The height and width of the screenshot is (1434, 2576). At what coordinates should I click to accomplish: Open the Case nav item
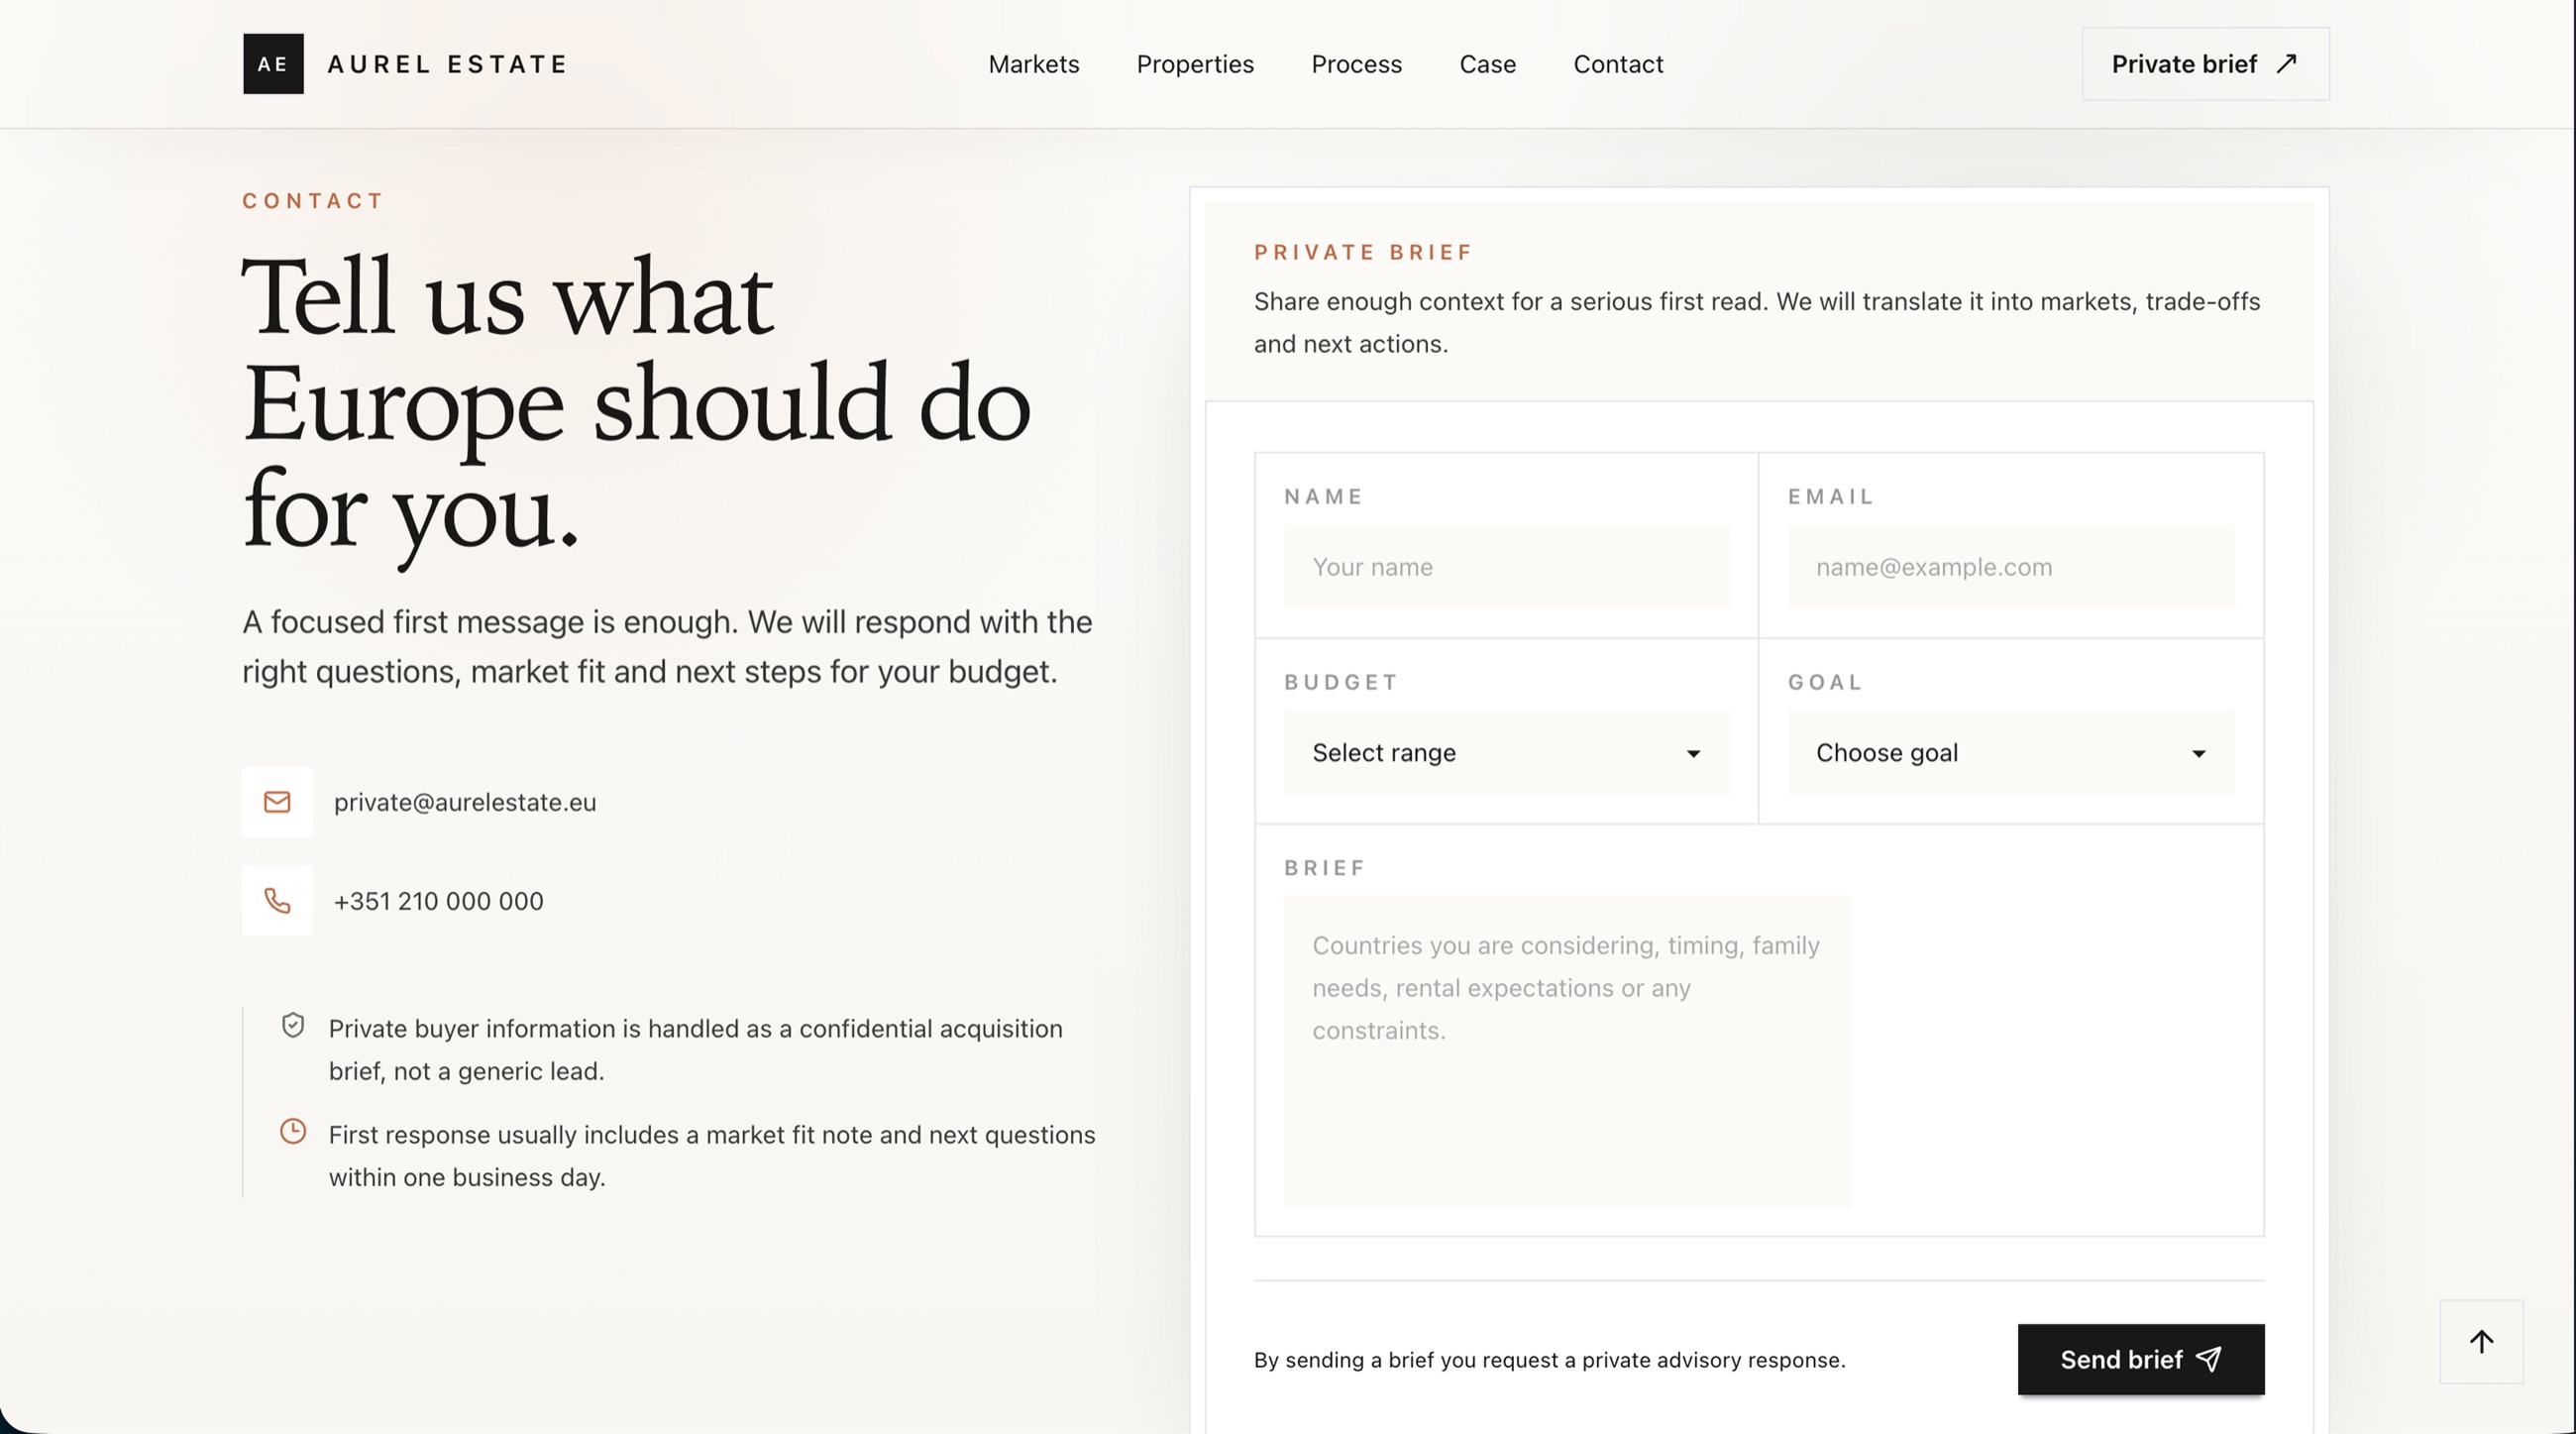1487,64
